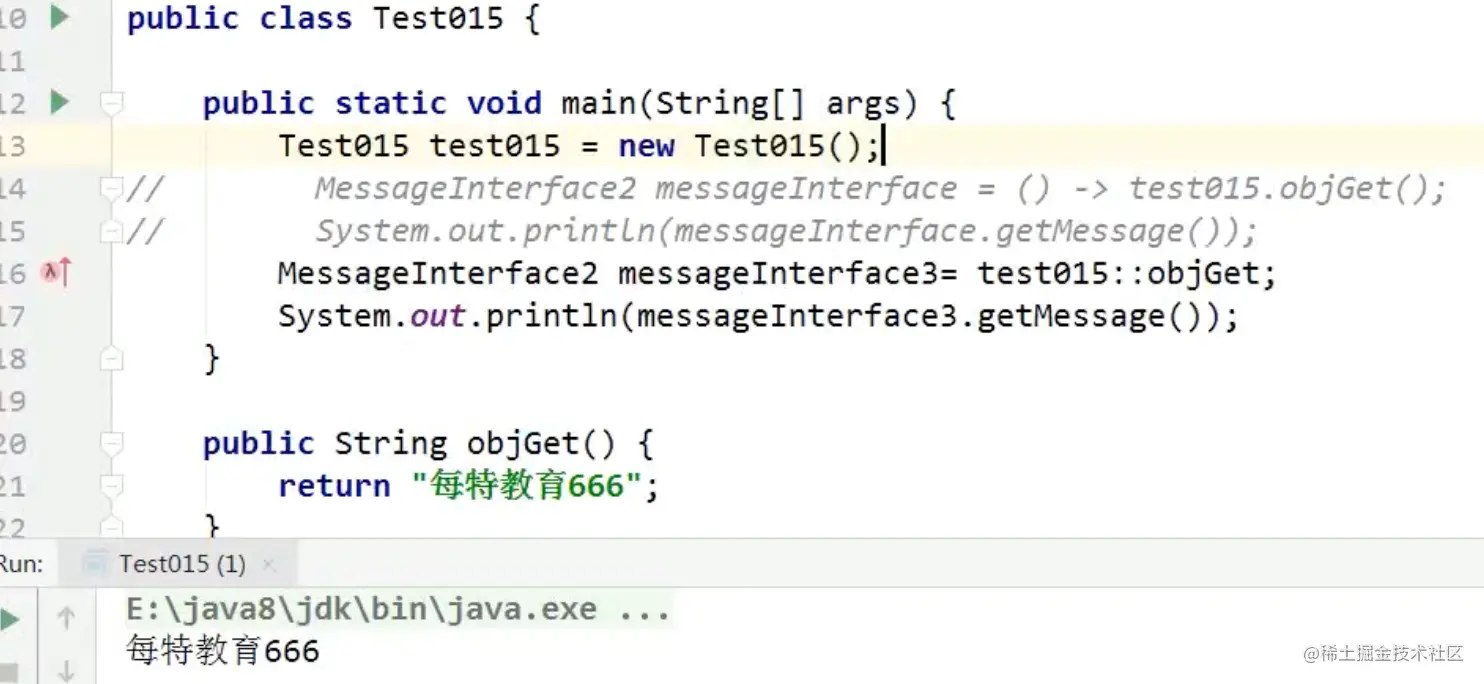The width and height of the screenshot is (1484, 684).
Task: Open the E:\java8\jdk\bin\java.exe command line
Action: tap(398, 609)
